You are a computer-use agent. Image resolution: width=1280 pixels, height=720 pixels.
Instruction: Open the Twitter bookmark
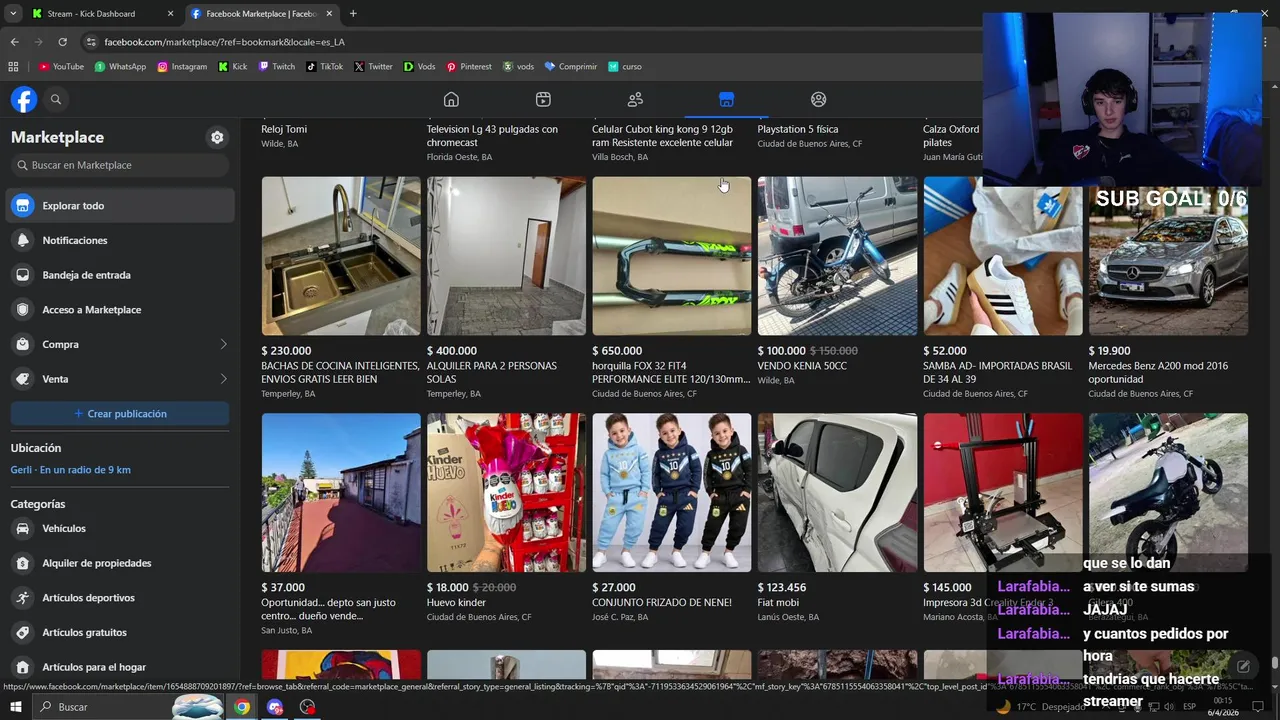pos(374,67)
